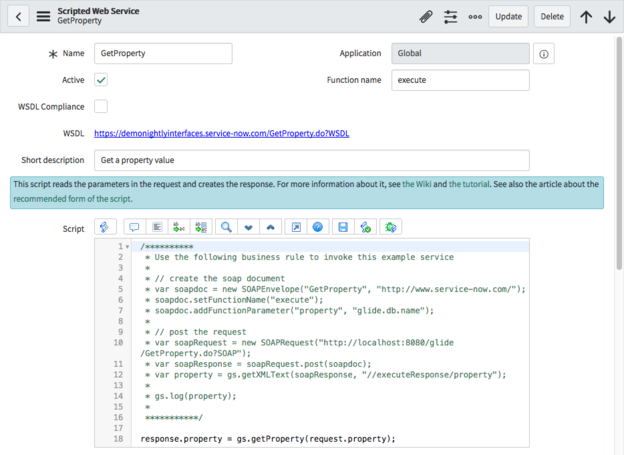Open the personalize form settings sliders icon
The height and width of the screenshot is (455, 624).
(x=450, y=17)
